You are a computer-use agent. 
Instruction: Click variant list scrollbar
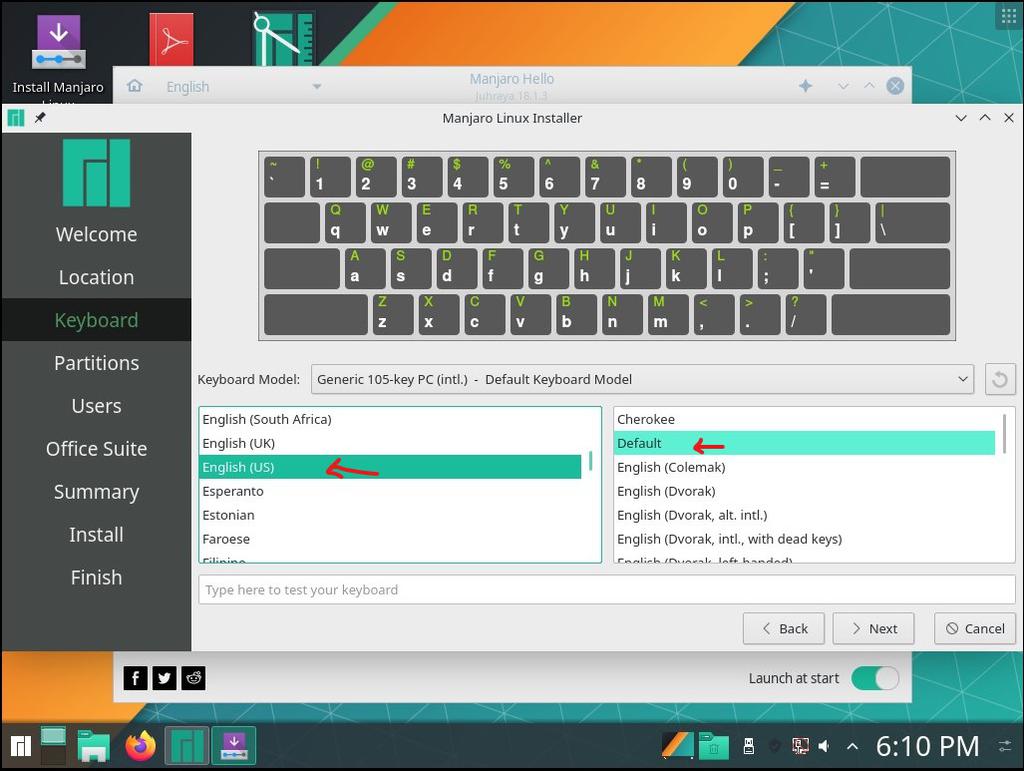(1004, 432)
